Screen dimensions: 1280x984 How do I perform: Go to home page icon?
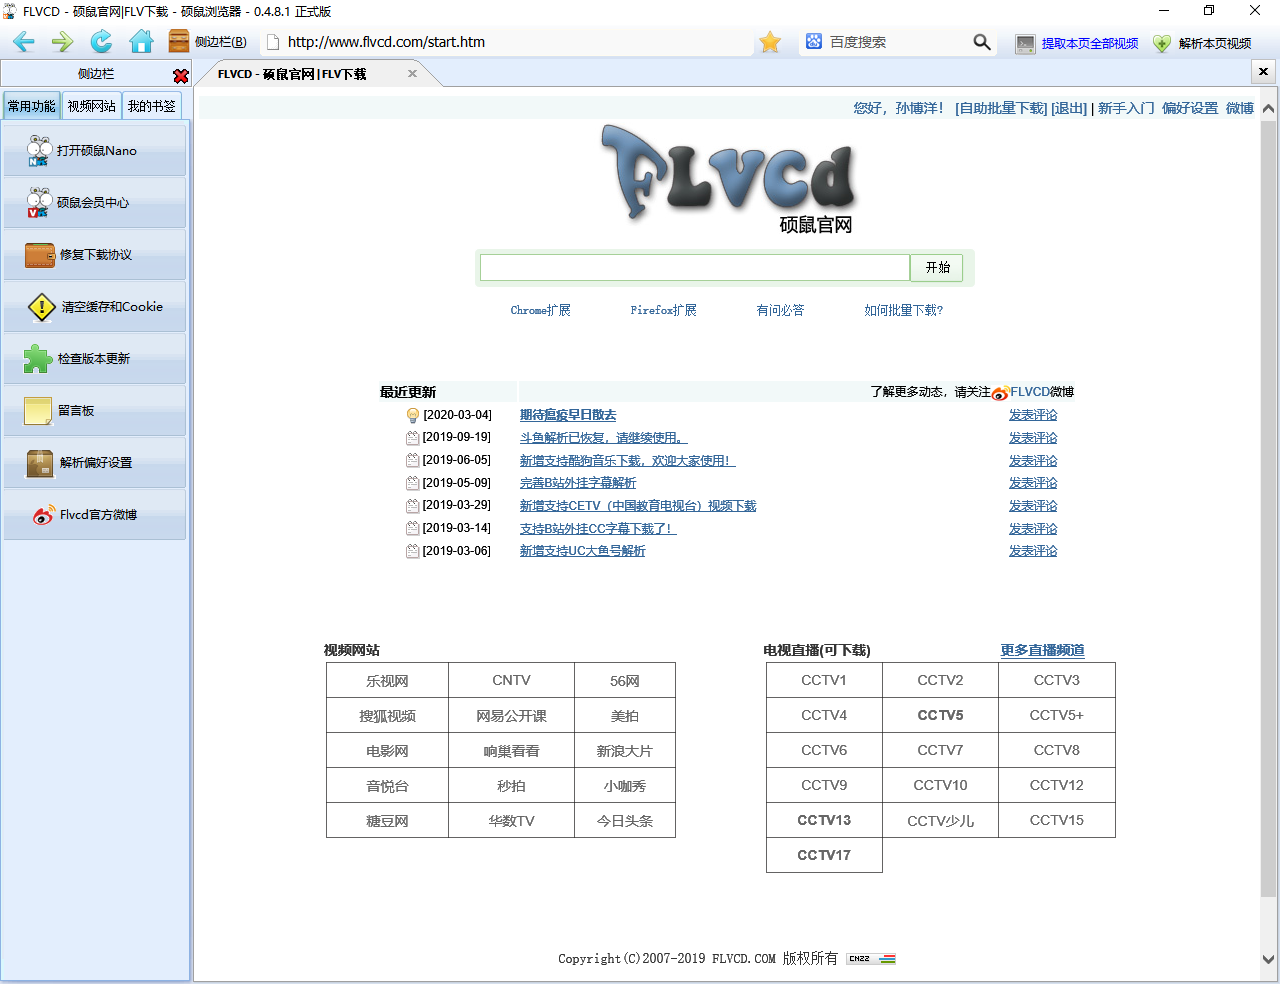coord(141,42)
